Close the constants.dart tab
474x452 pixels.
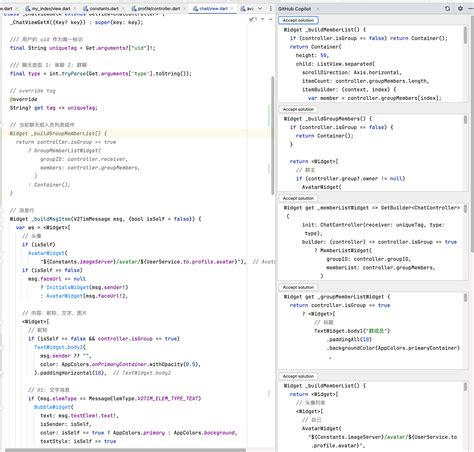point(122,8)
